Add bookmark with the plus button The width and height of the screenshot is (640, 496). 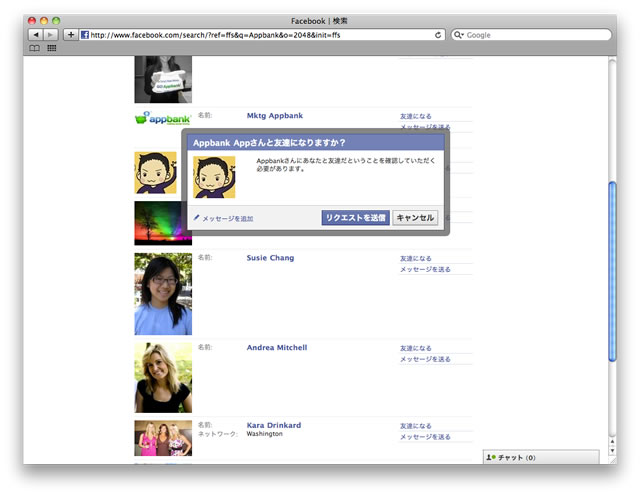(71, 35)
